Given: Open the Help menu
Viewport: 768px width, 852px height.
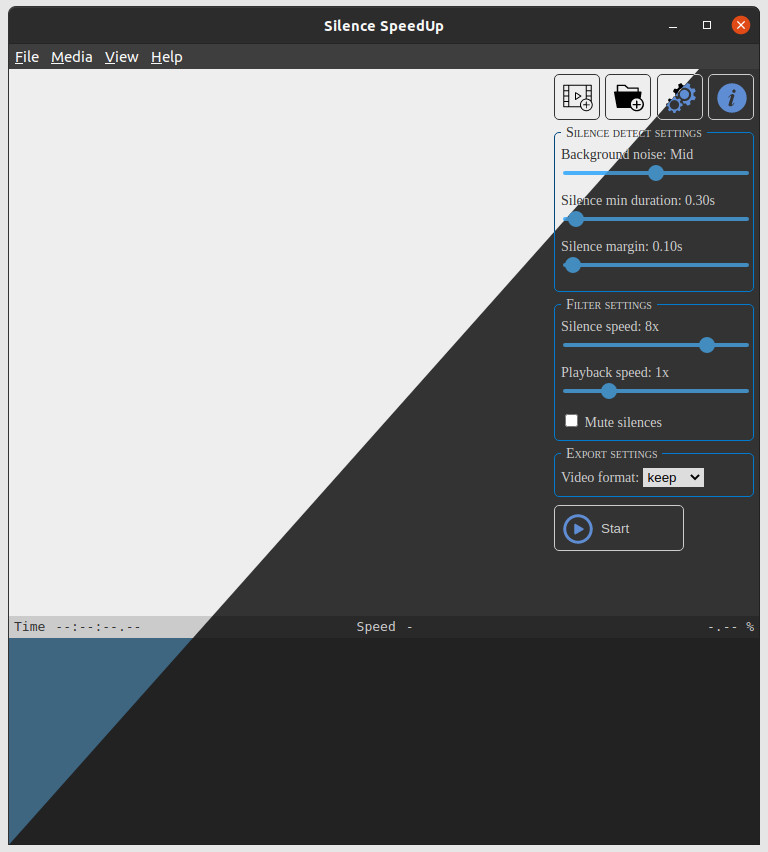Looking at the screenshot, I should 166,57.
